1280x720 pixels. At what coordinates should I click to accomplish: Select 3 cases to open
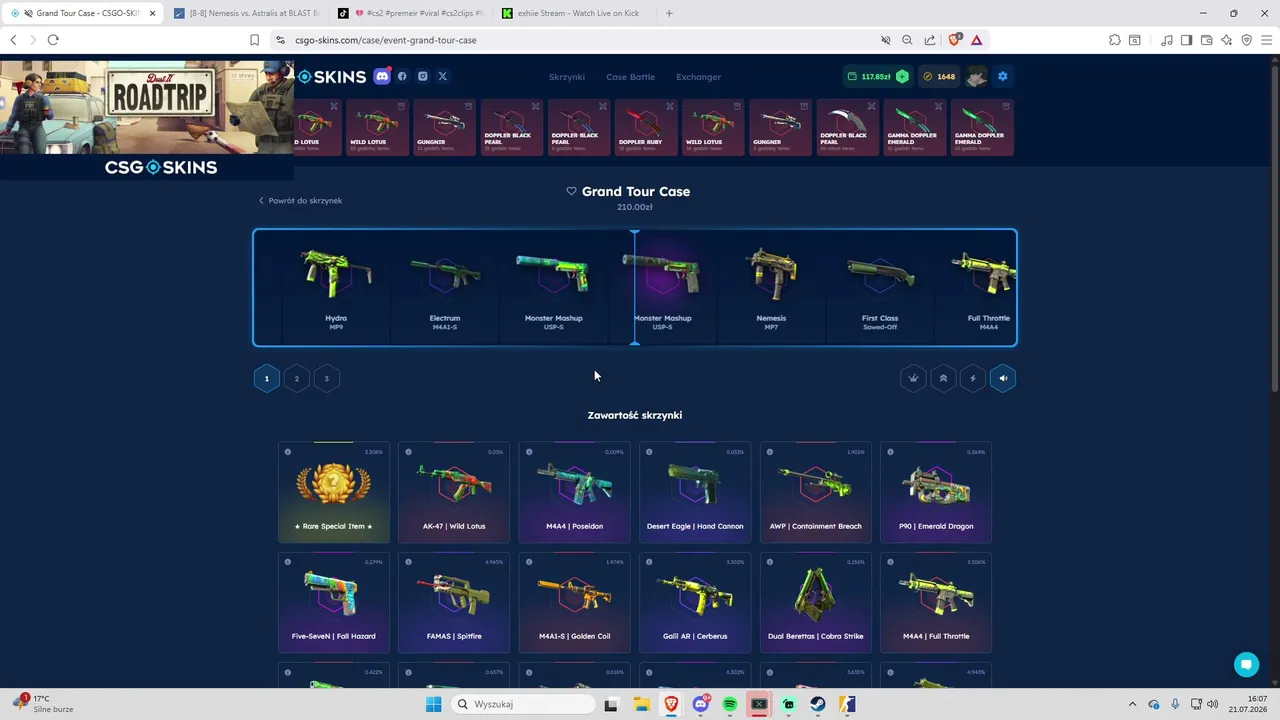326,378
